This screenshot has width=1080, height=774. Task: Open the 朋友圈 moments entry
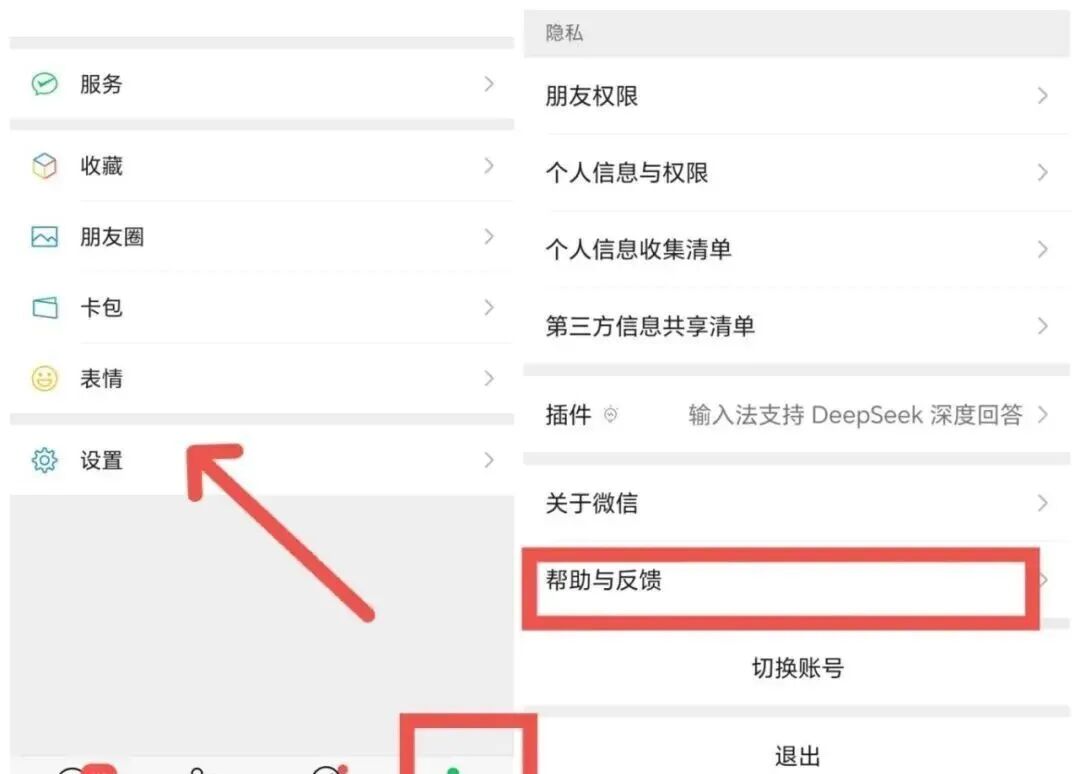tap(262, 237)
